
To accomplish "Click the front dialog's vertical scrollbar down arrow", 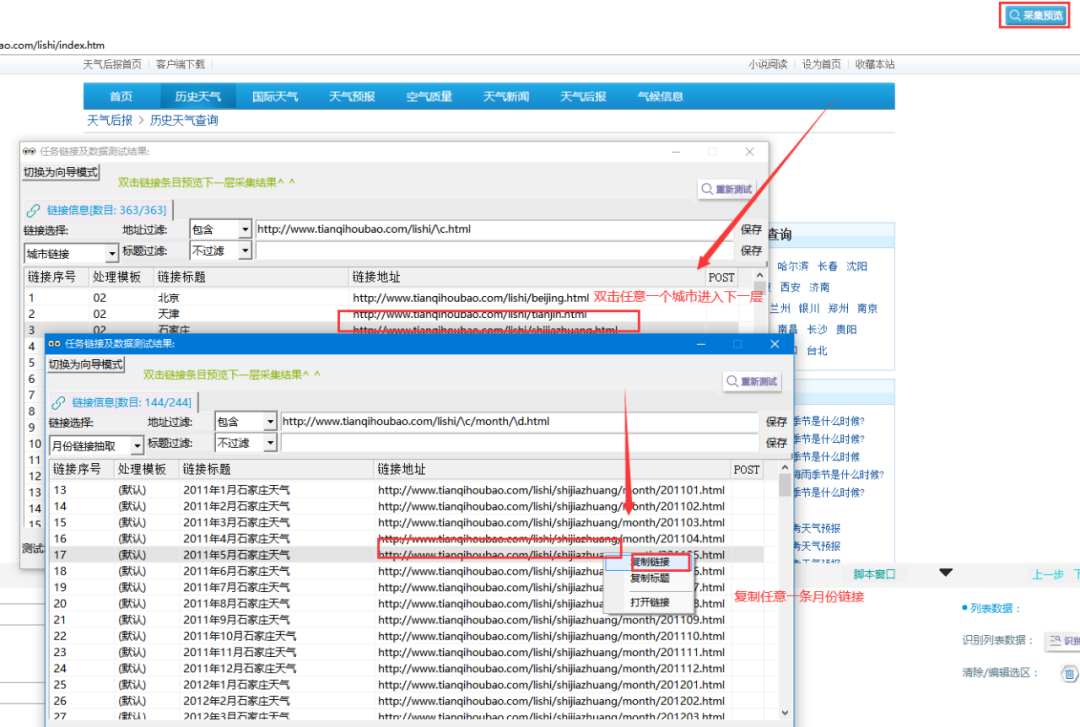I will click(x=785, y=718).
